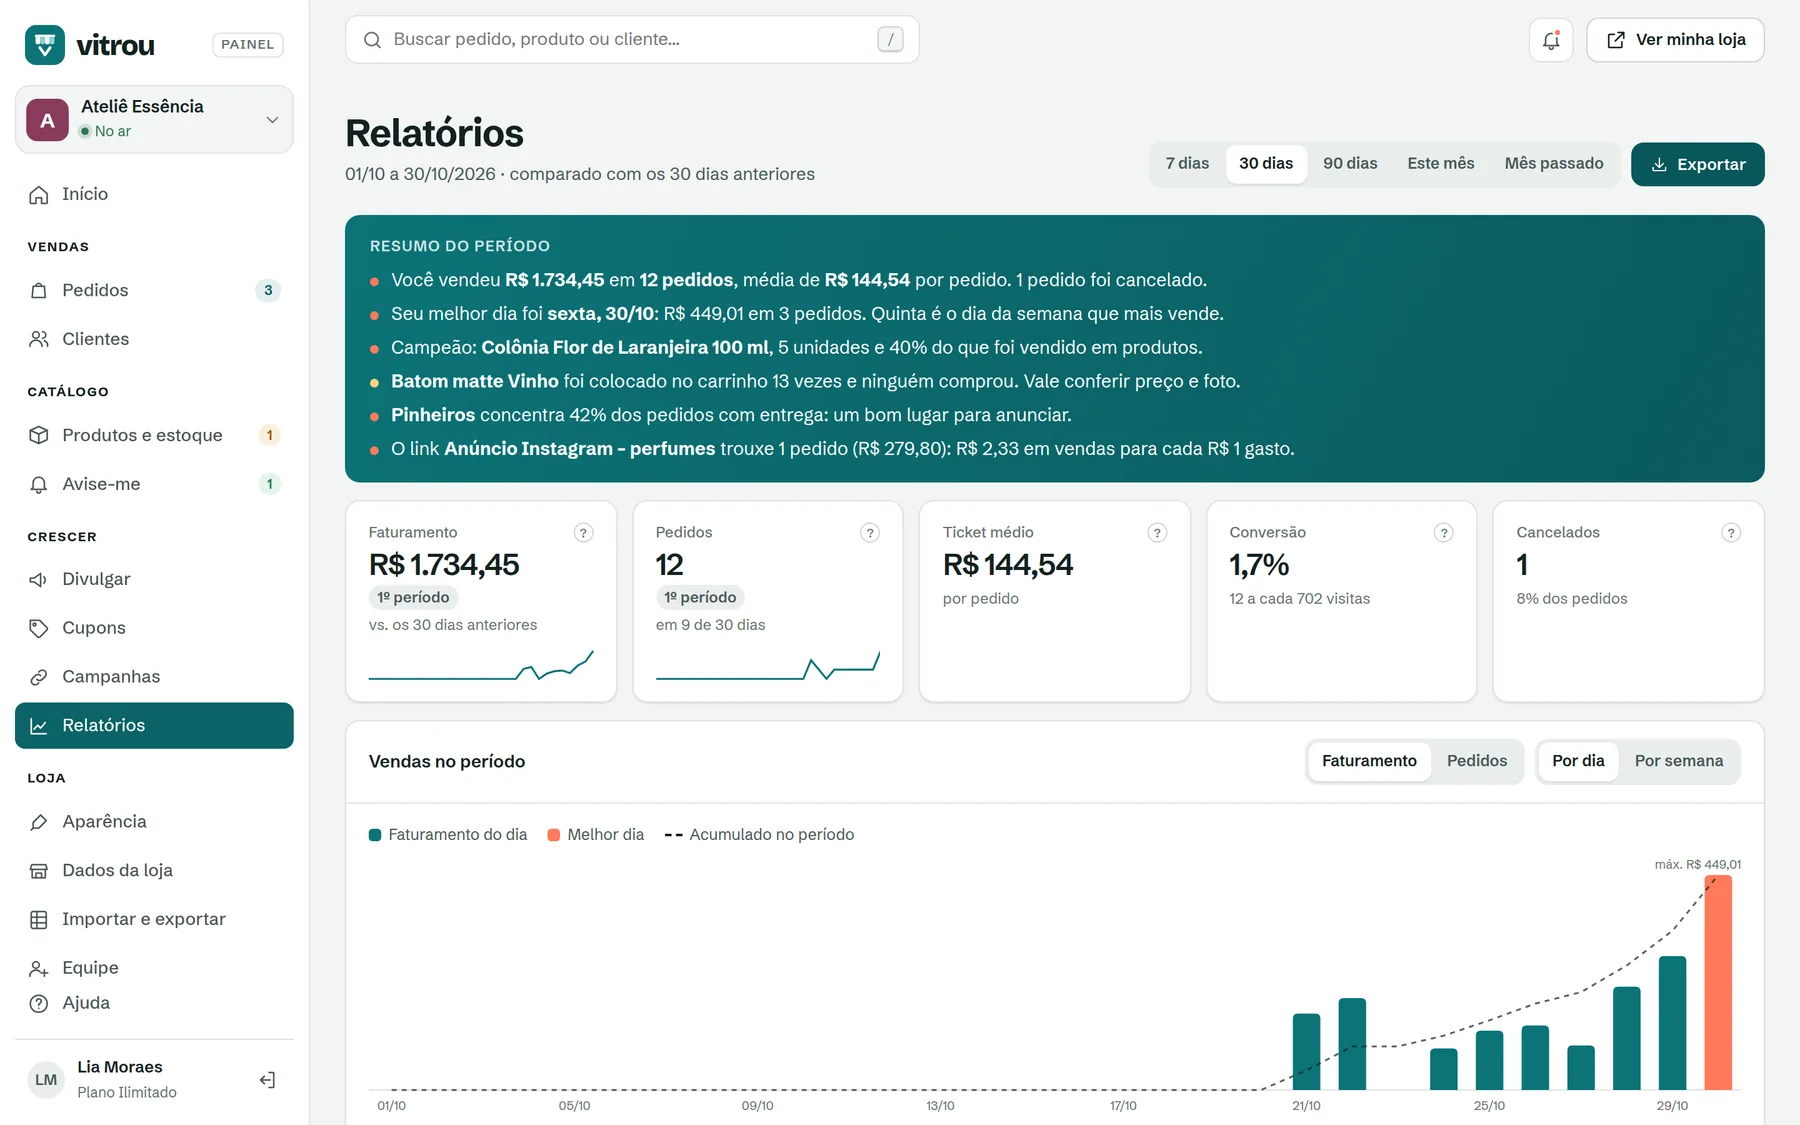Open the notifications bell icon
Image resolution: width=1800 pixels, height=1125 pixels.
[x=1551, y=40]
